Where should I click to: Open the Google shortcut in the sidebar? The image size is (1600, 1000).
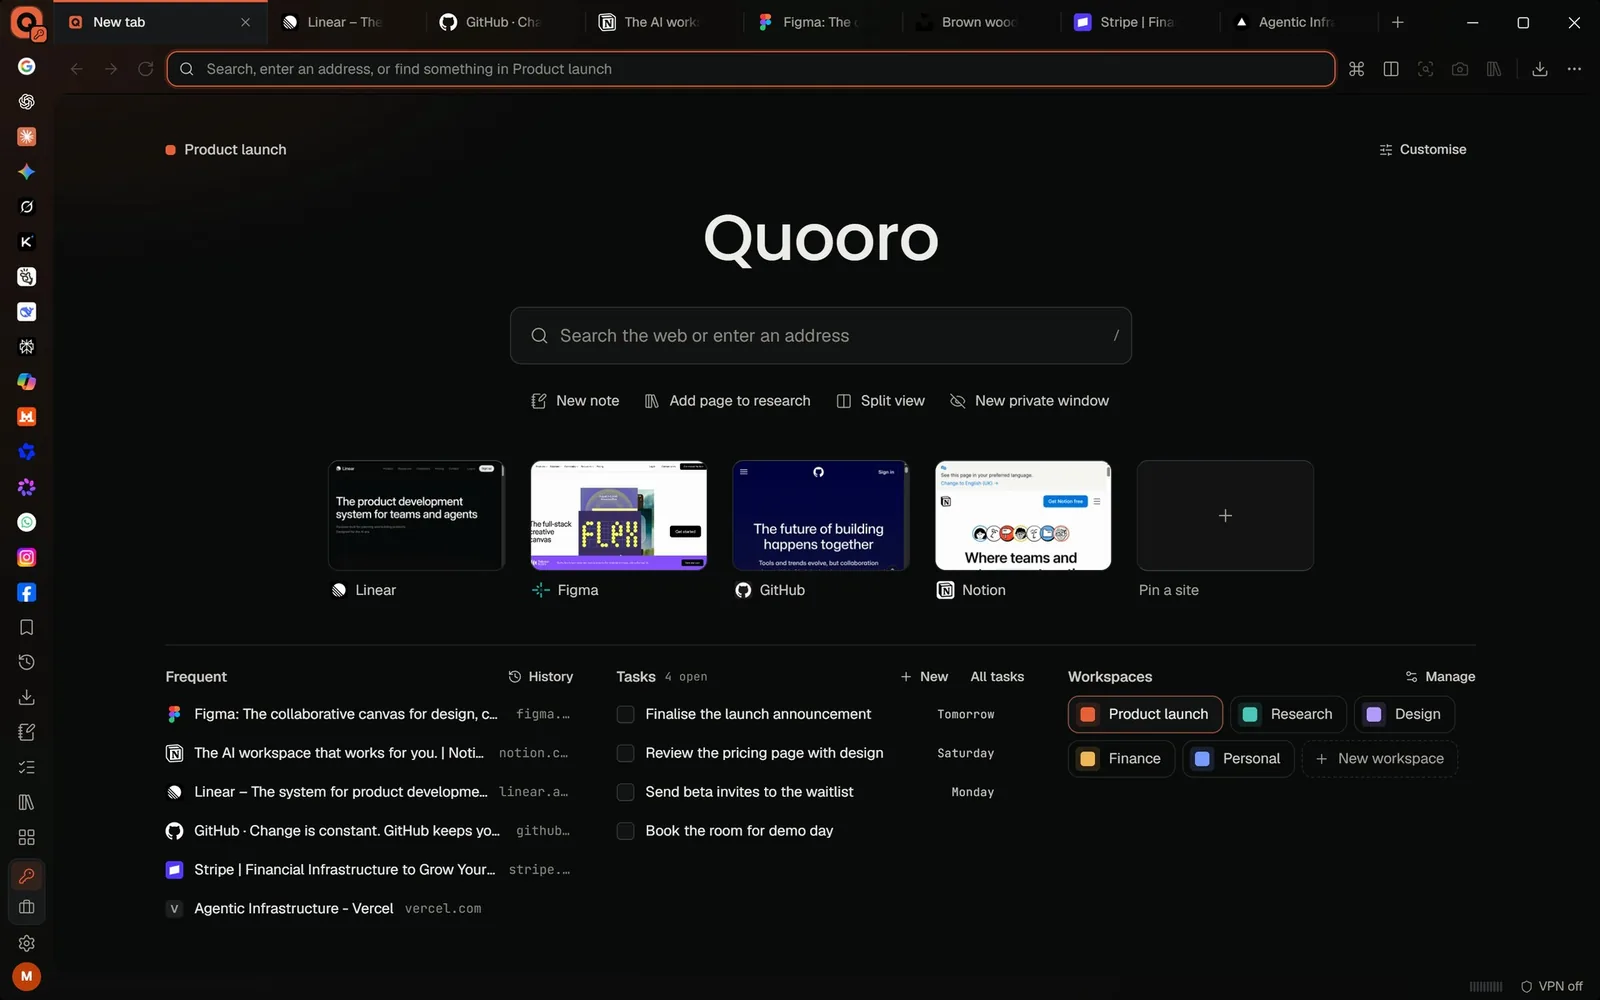tap(27, 66)
